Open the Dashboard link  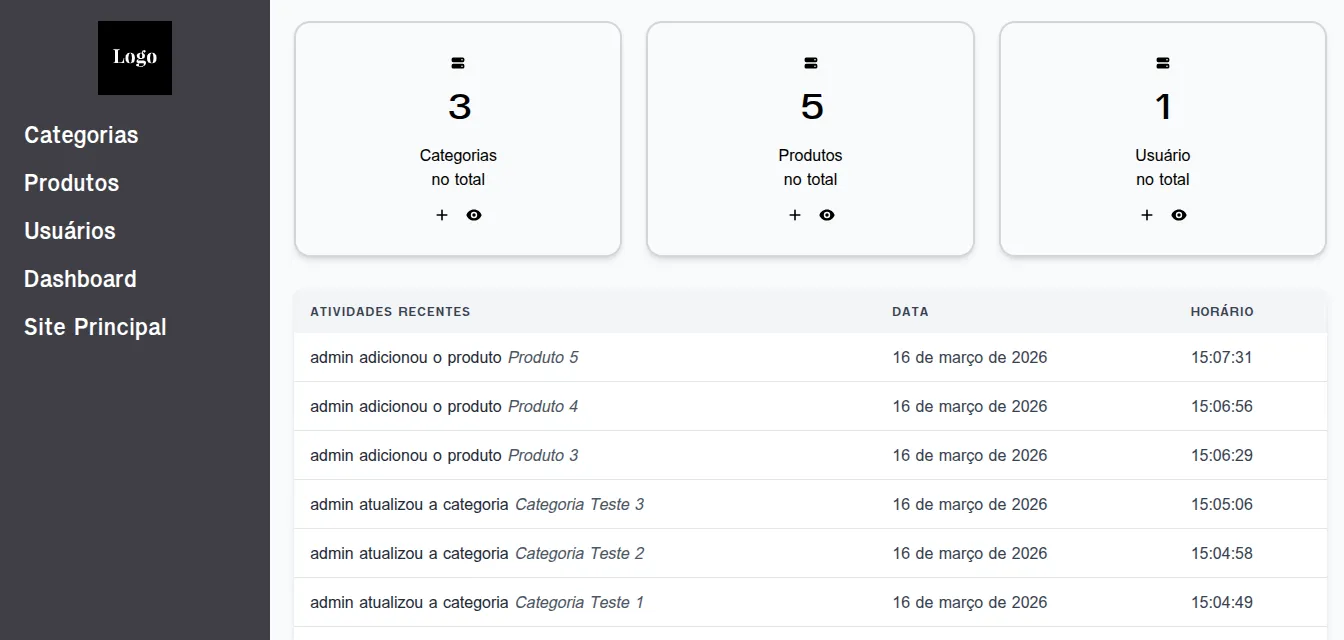coord(80,278)
